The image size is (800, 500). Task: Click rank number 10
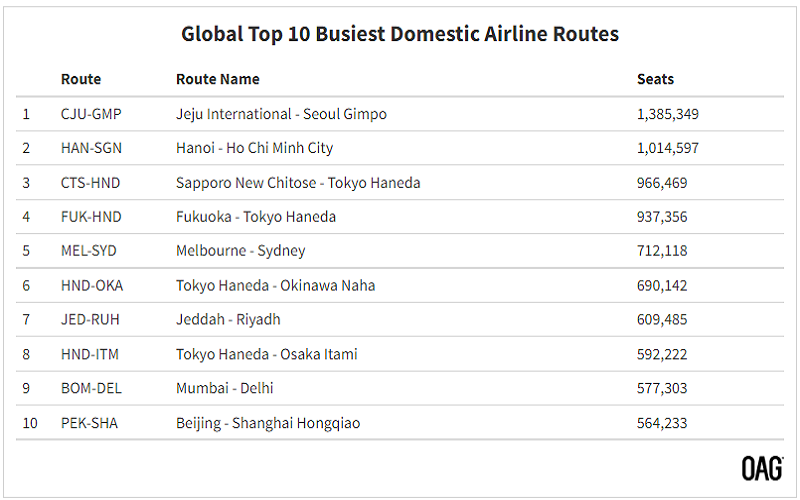tap(30, 423)
